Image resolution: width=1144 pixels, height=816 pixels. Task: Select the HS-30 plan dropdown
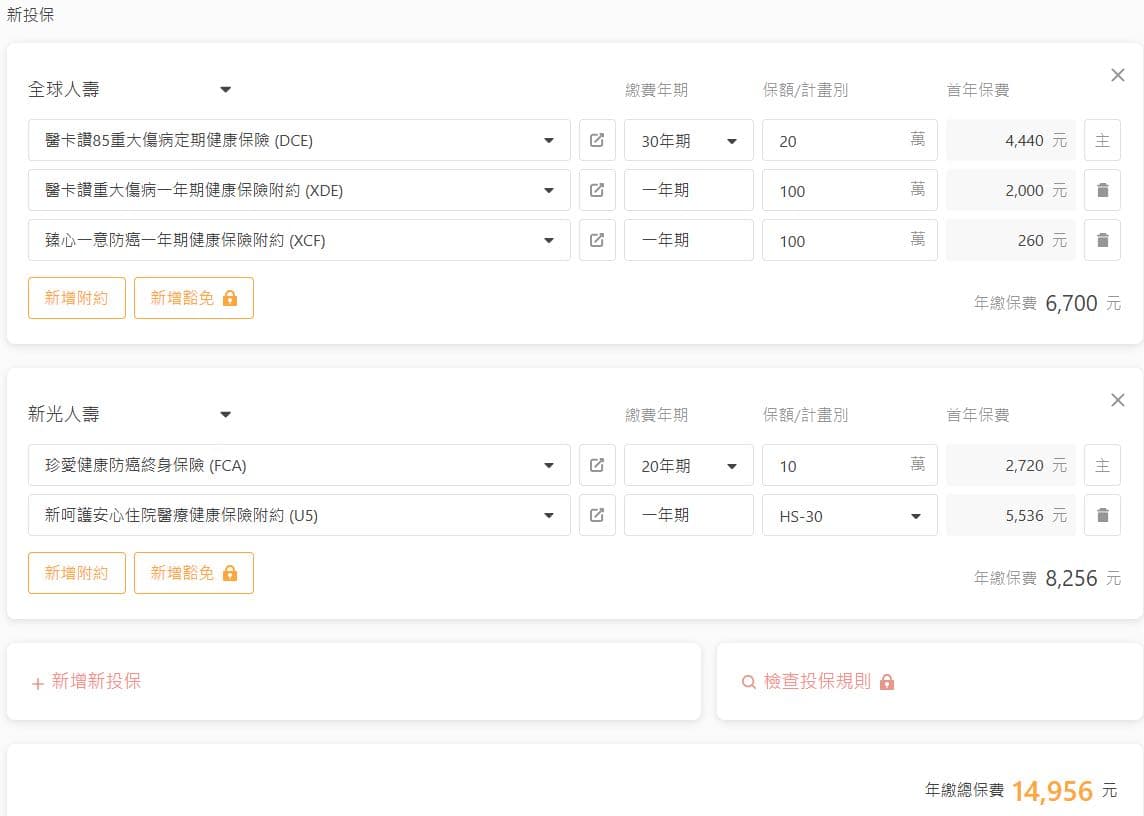click(x=849, y=516)
